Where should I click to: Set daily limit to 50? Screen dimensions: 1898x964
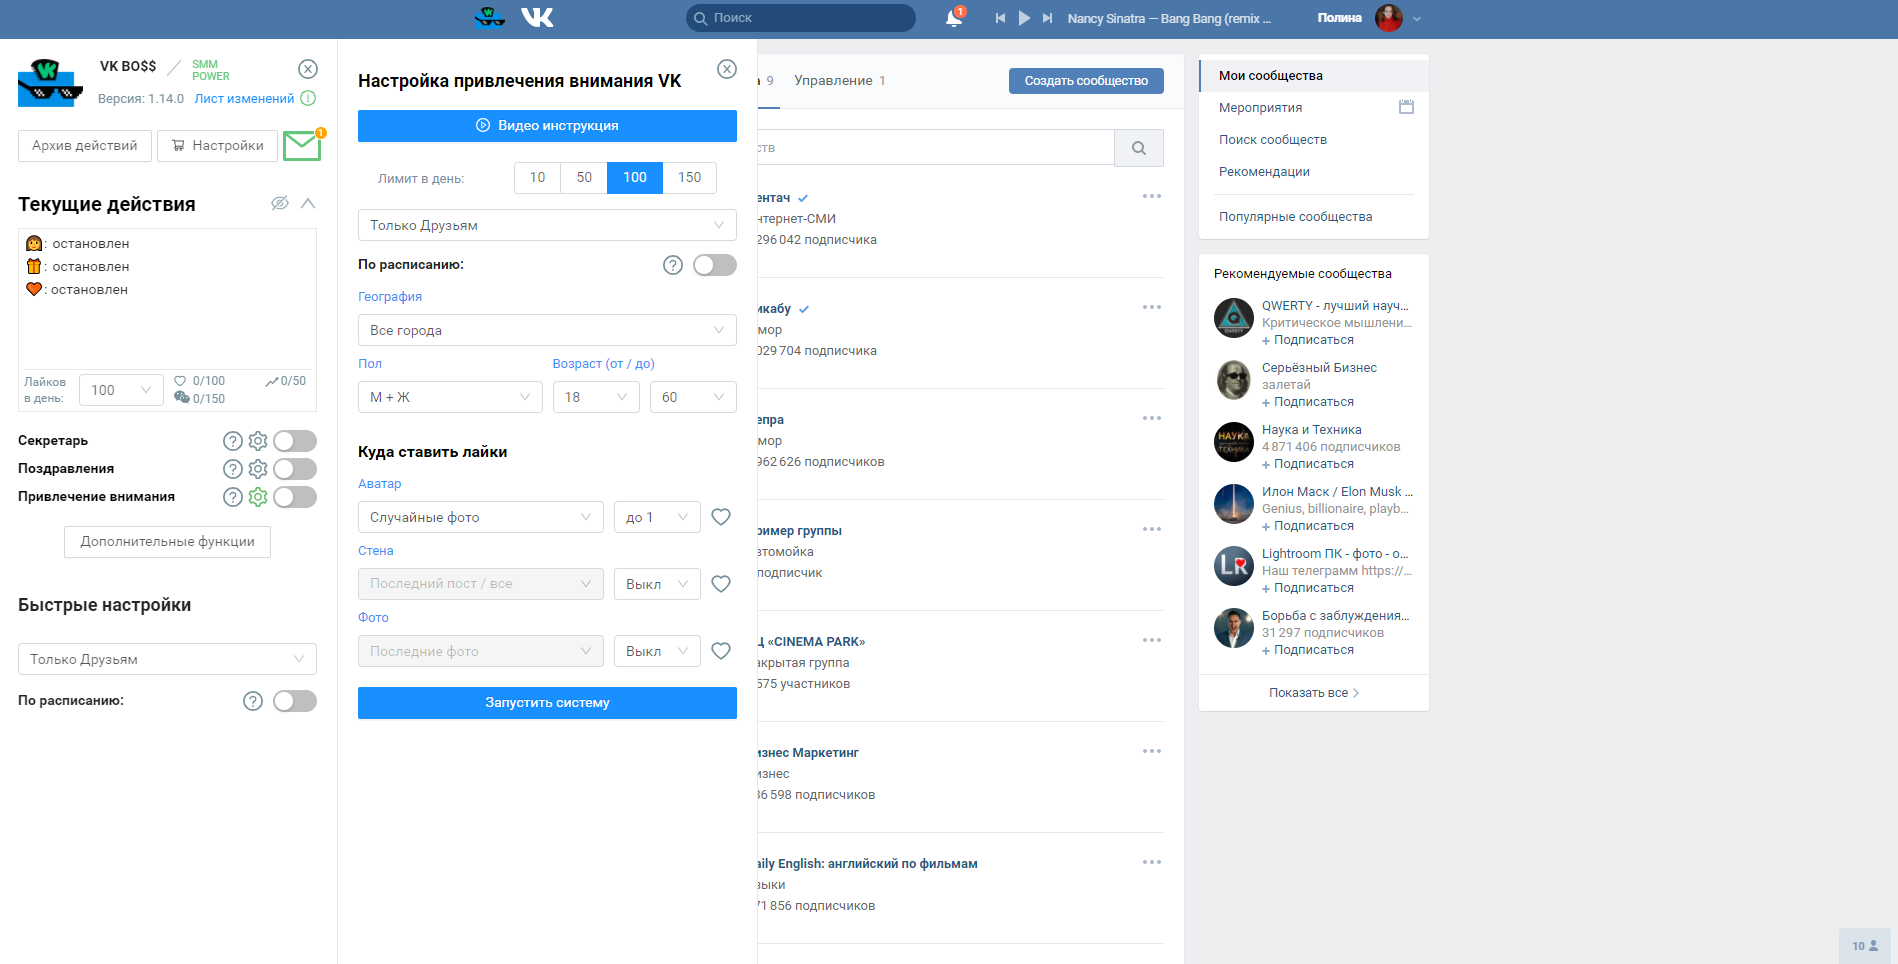click(x=584, y=177)
